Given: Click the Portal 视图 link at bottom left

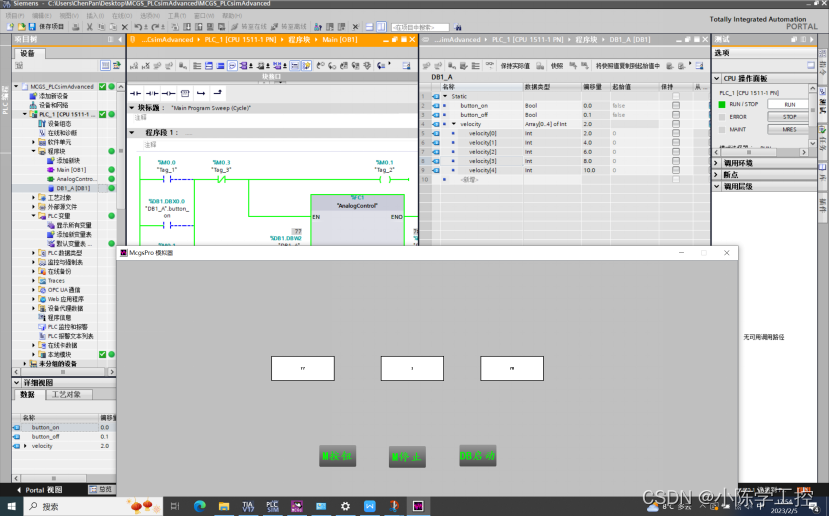Looking at the screenshot, I should click(x=40, y=490).
